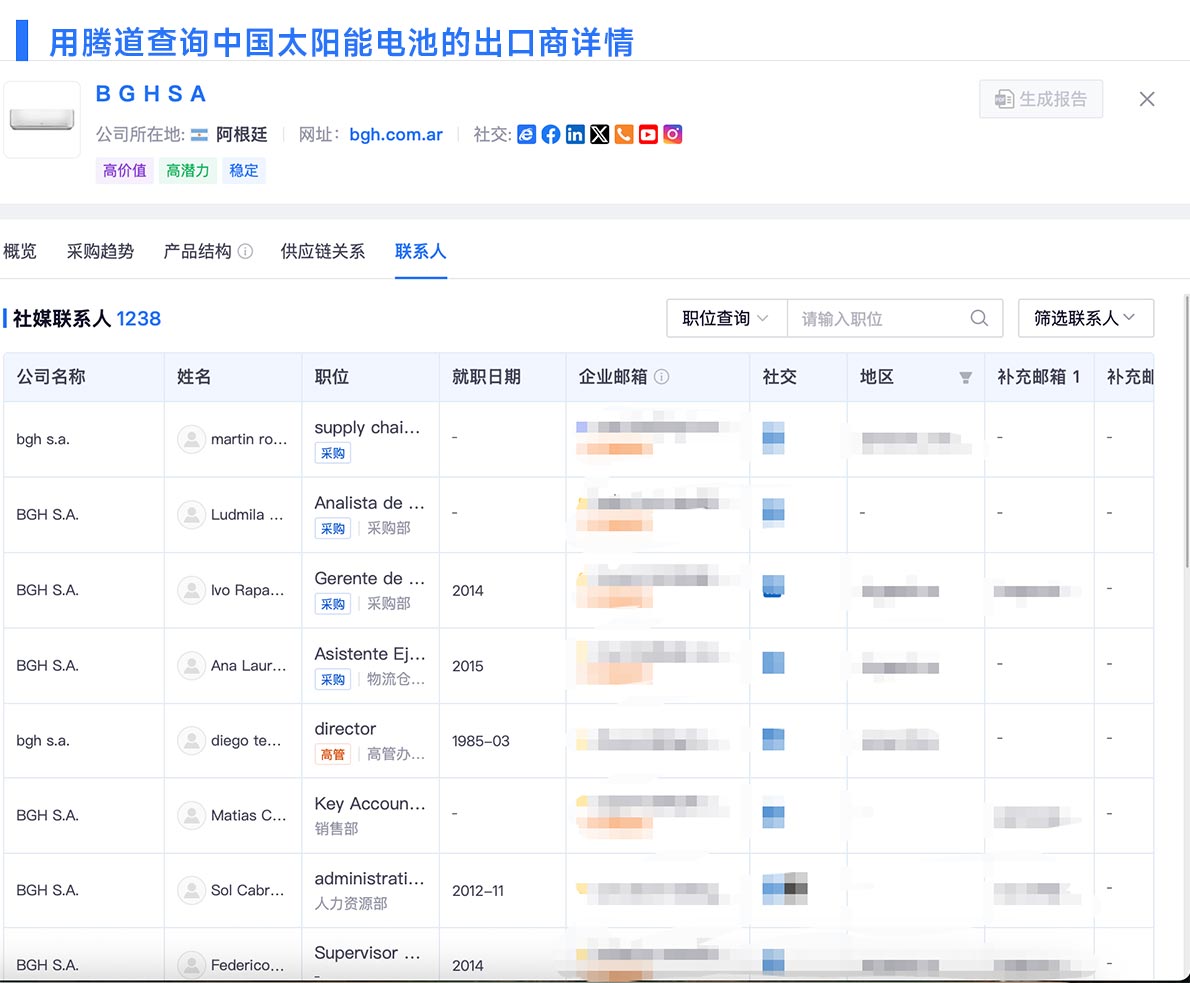
Task: Click the 生成报告 button
Action: [1041, 99]
